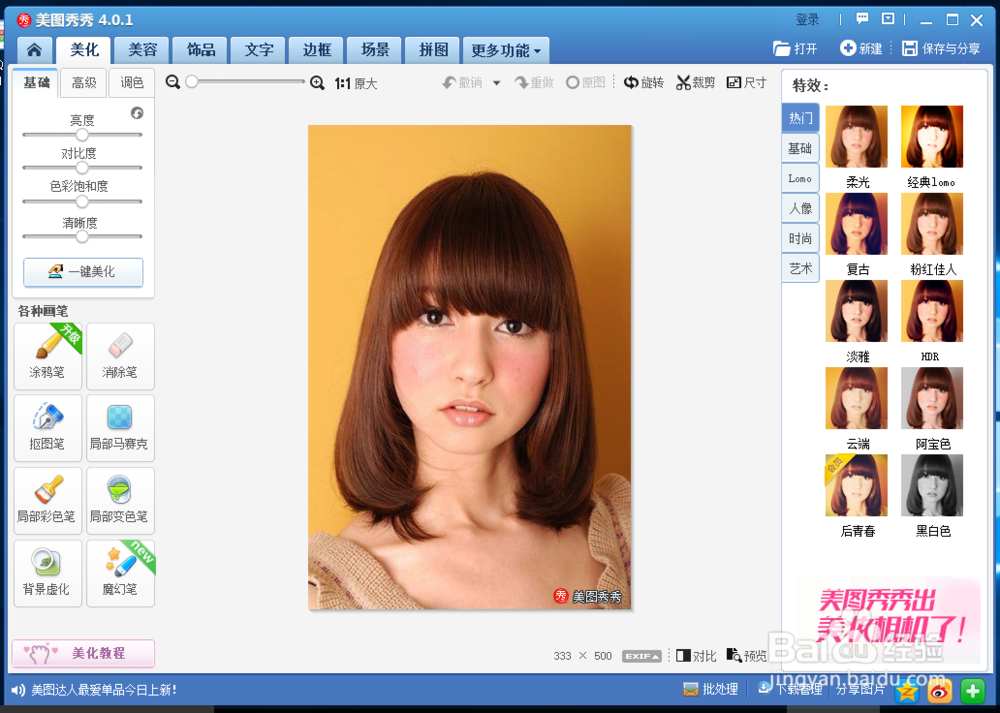Select the 局部彩色笔 local color brush
Viewport: 1000px width, 713px height.
[48, 501]
